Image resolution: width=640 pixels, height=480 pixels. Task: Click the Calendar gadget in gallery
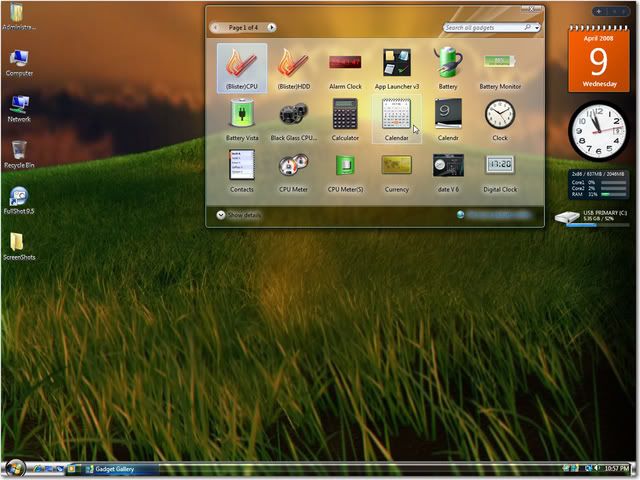pyautogui.click(x=397, y=120)
